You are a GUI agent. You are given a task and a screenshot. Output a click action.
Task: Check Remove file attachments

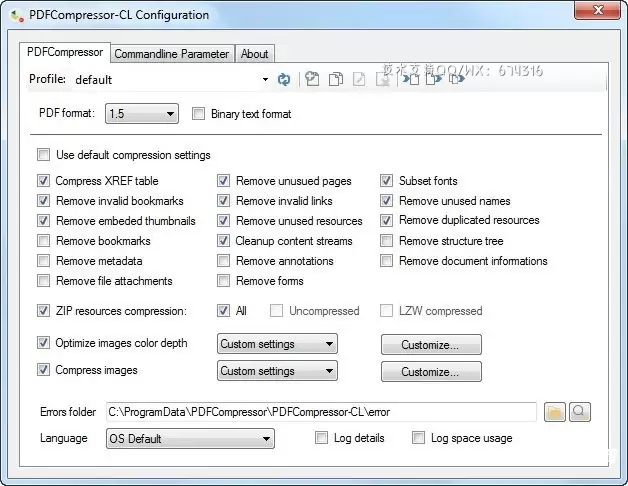[43, 281]
